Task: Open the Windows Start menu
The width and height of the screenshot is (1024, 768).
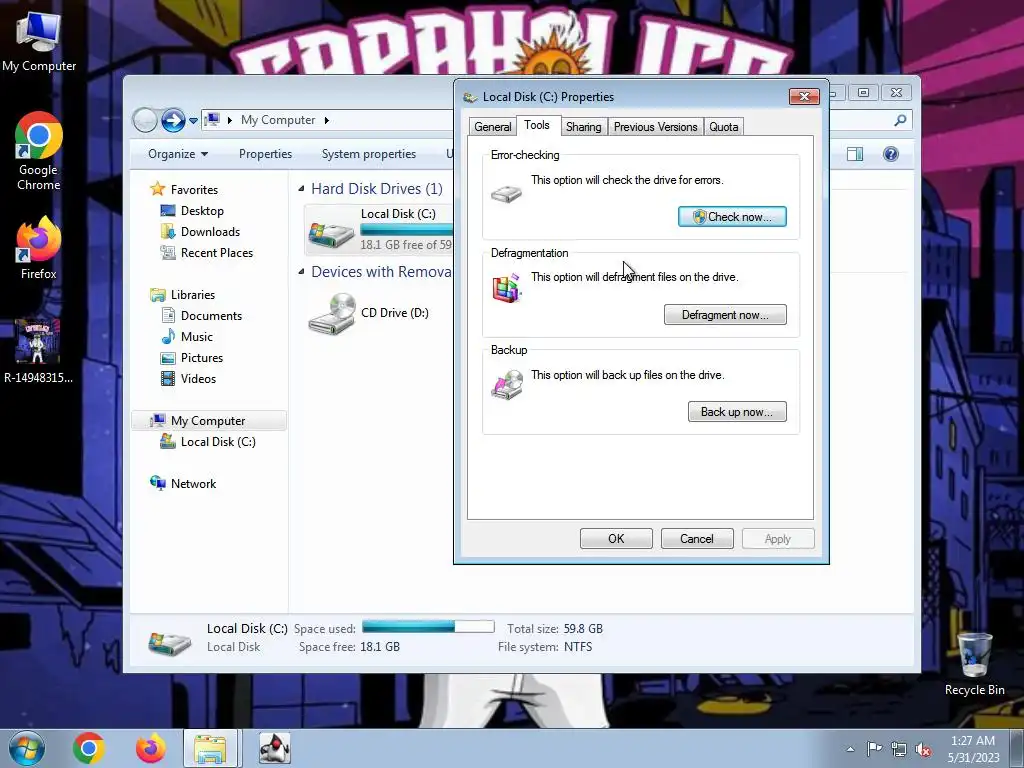Action: pyautogui.click(x=26, y=748)
